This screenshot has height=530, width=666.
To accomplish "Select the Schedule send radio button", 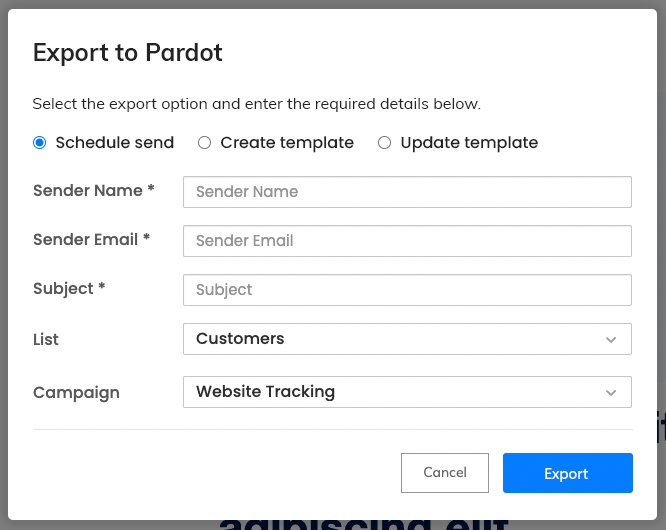I will [x=40, y=143].
